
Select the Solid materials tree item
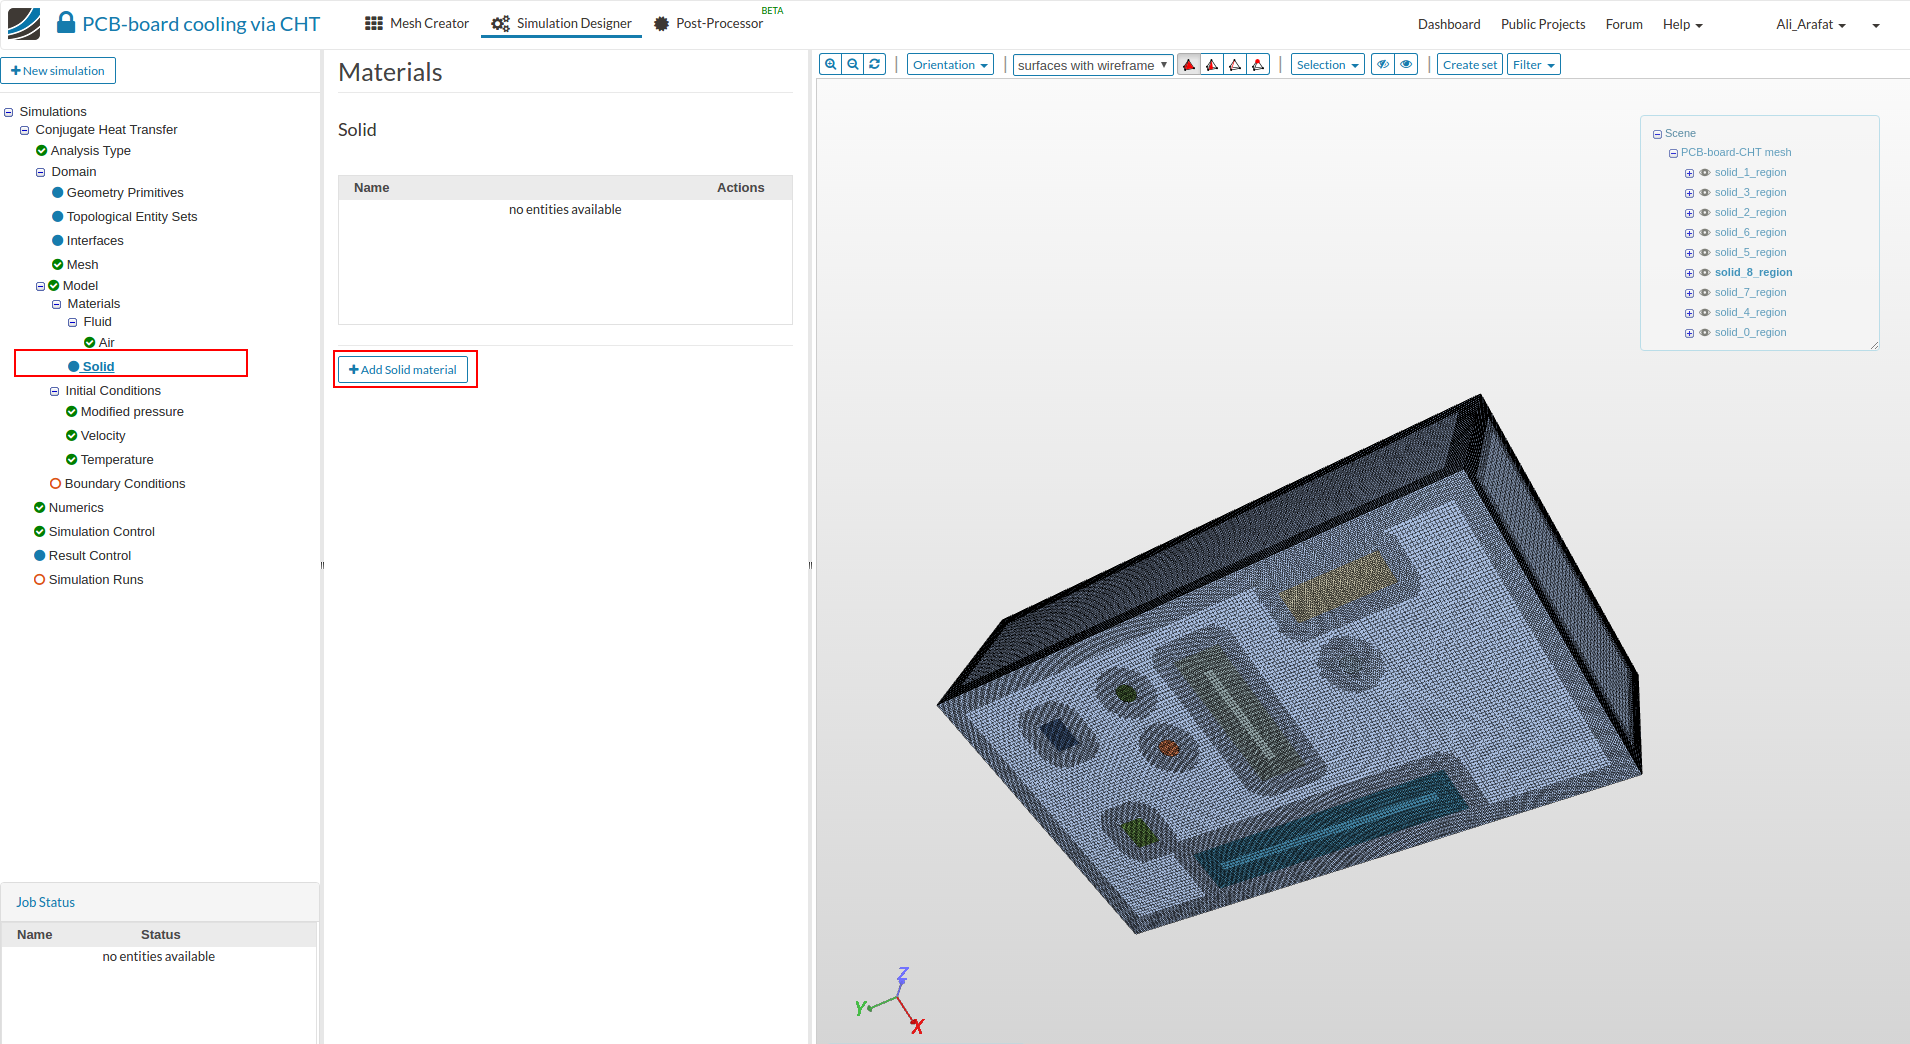(98, 367)
